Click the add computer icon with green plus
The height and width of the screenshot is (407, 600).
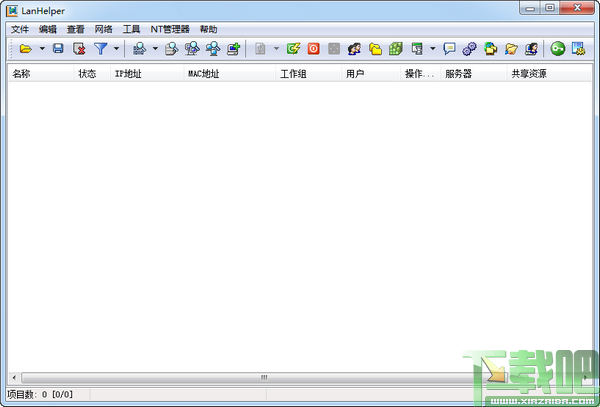click(233, 49)
